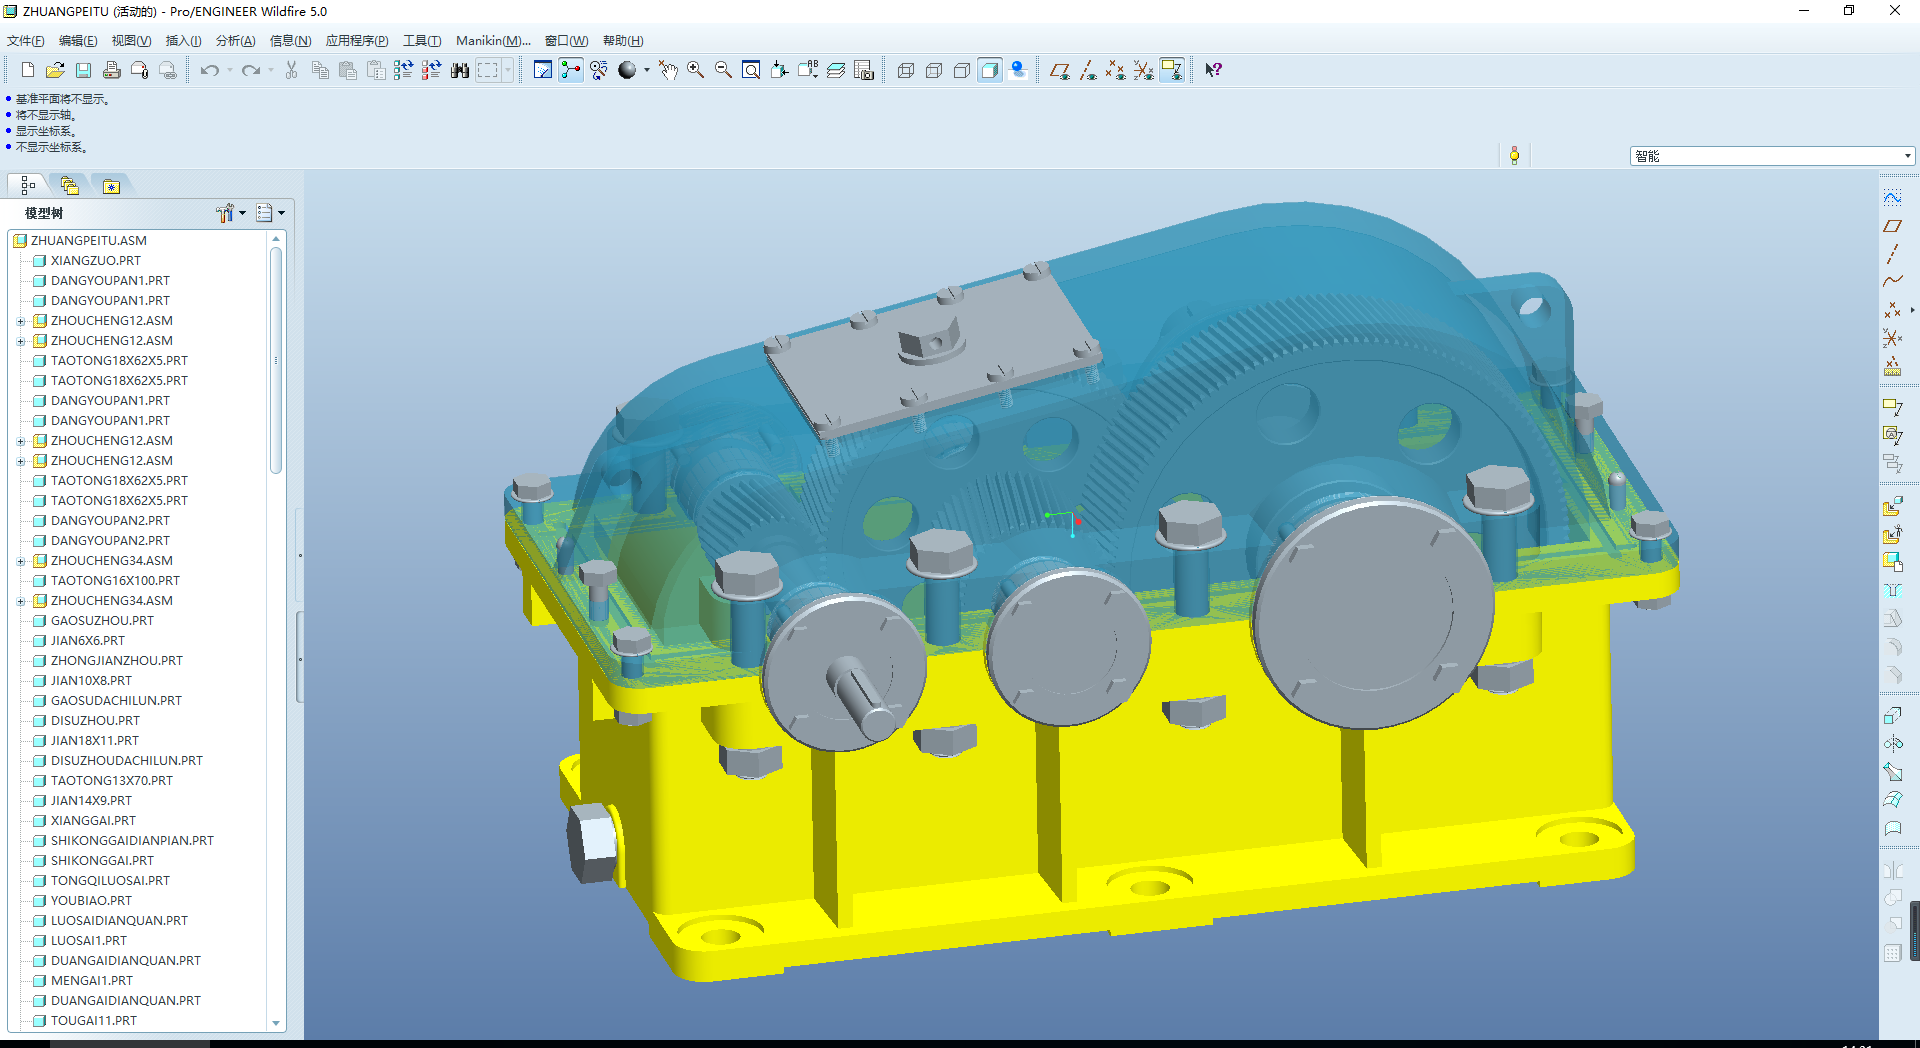This screenshot has width=1920, height=1048.
Task: Click the reorient view hand icon
Action: point(668,70)
